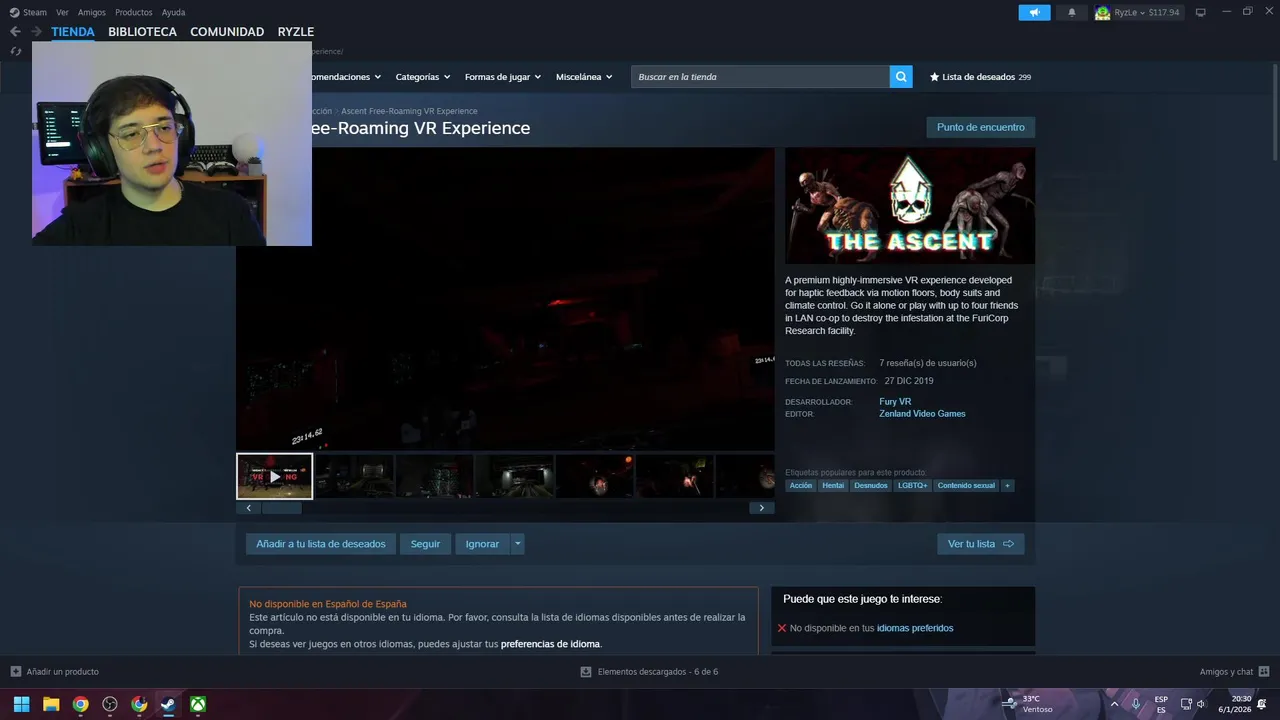Play the first video trailer thumbnail
The height and width of the screenshot is (720, 1280).
[x=275, y=476]
